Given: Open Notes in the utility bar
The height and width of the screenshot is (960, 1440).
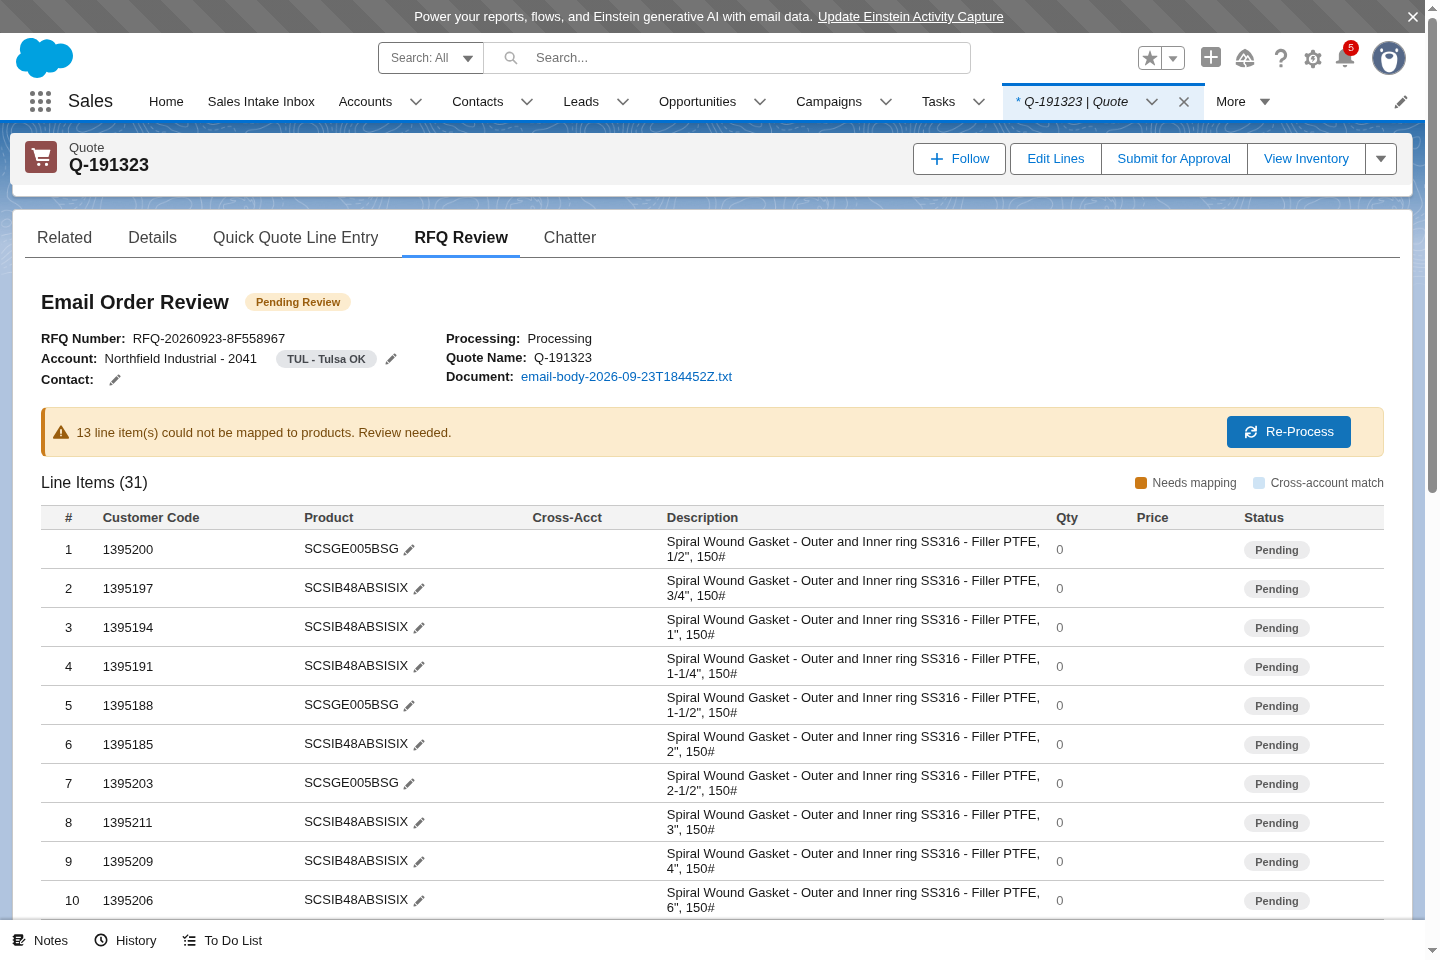Looking at the screenshot, I should coord(40,941).
